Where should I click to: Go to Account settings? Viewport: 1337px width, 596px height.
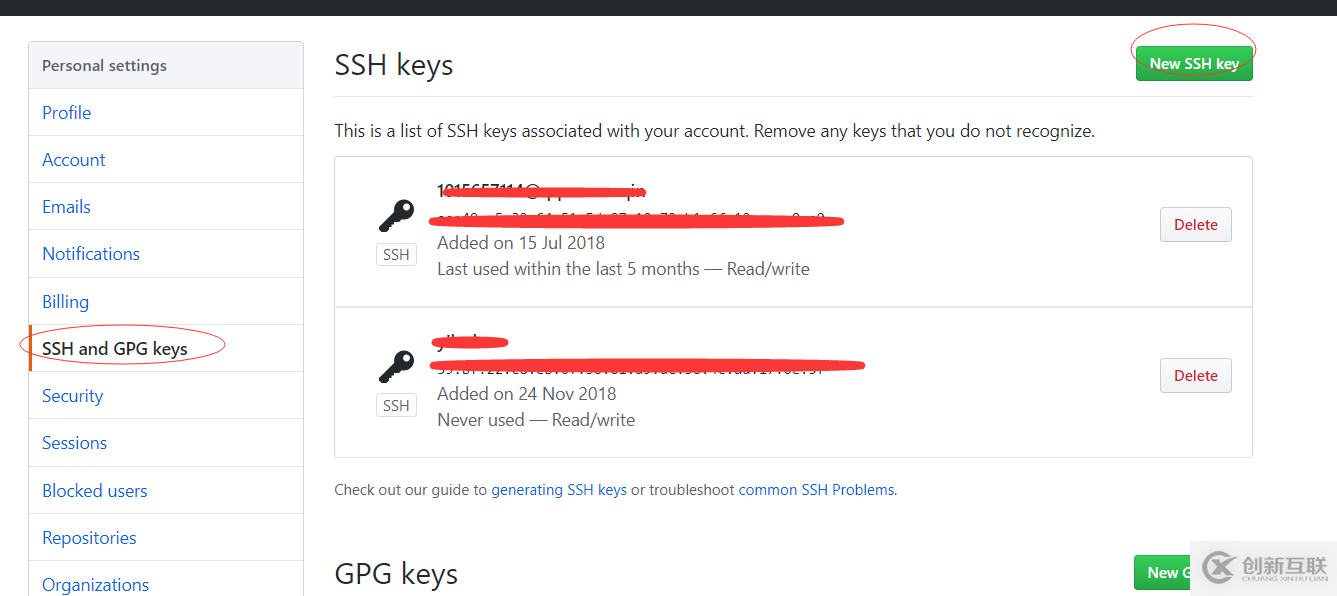(74, 160)
